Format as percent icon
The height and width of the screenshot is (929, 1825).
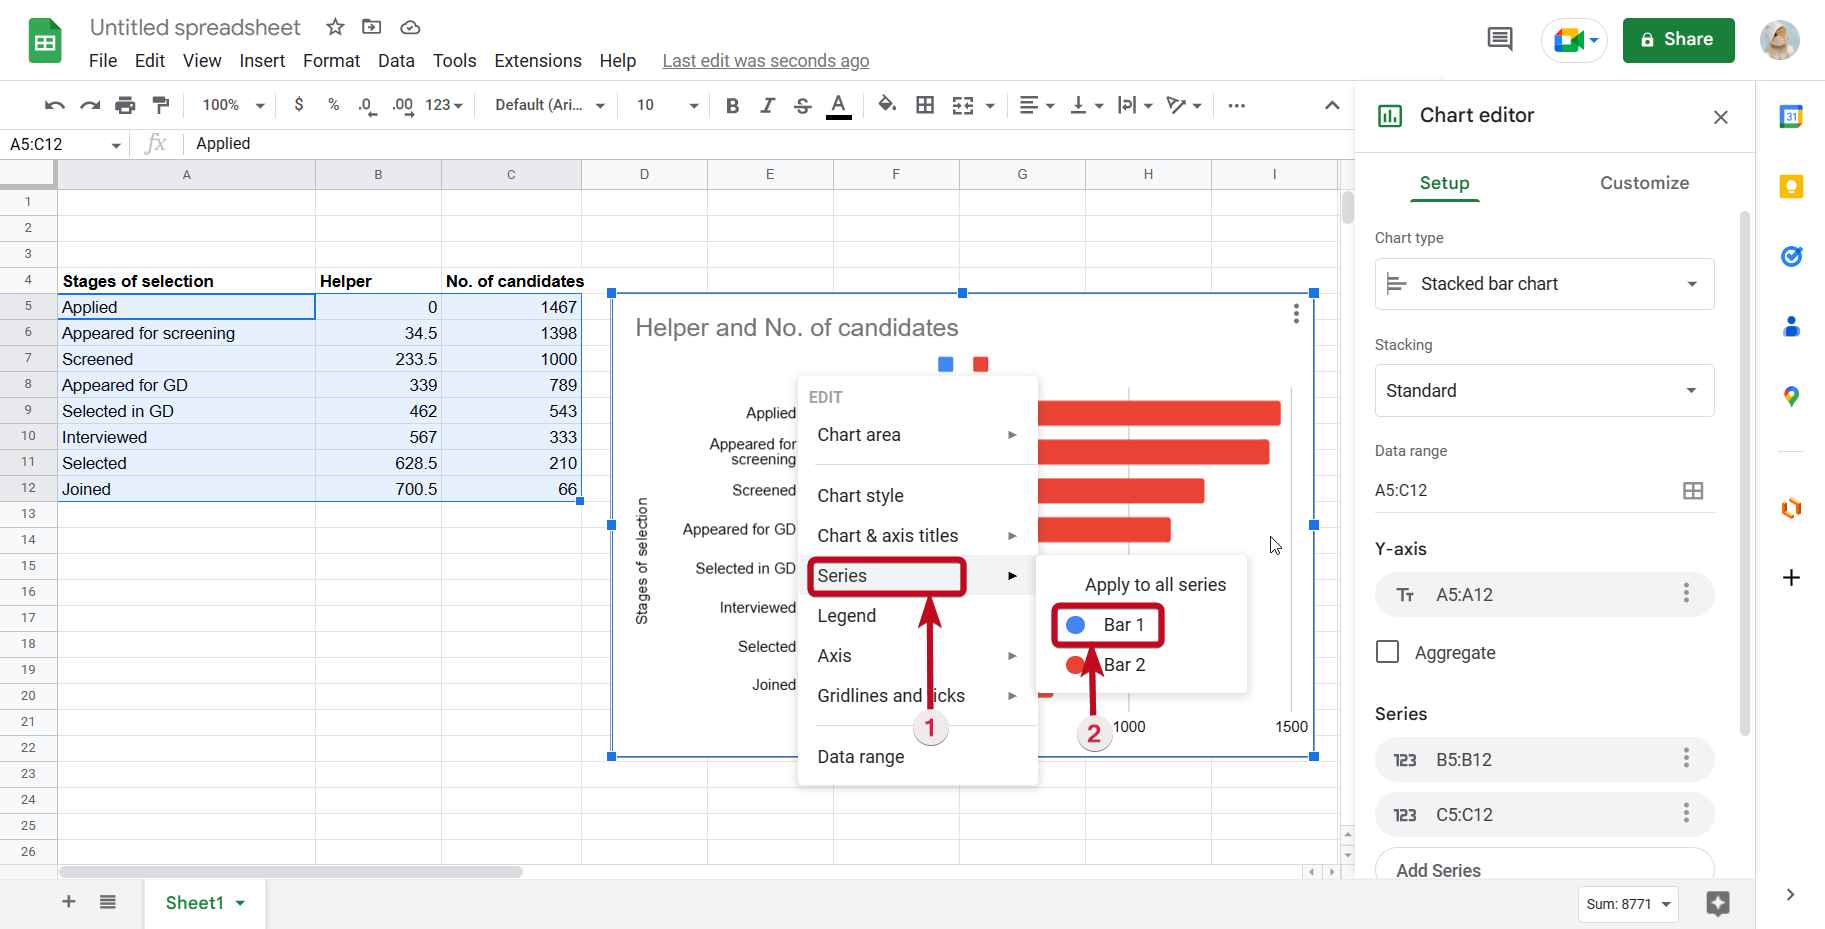[x=333, y=104]
